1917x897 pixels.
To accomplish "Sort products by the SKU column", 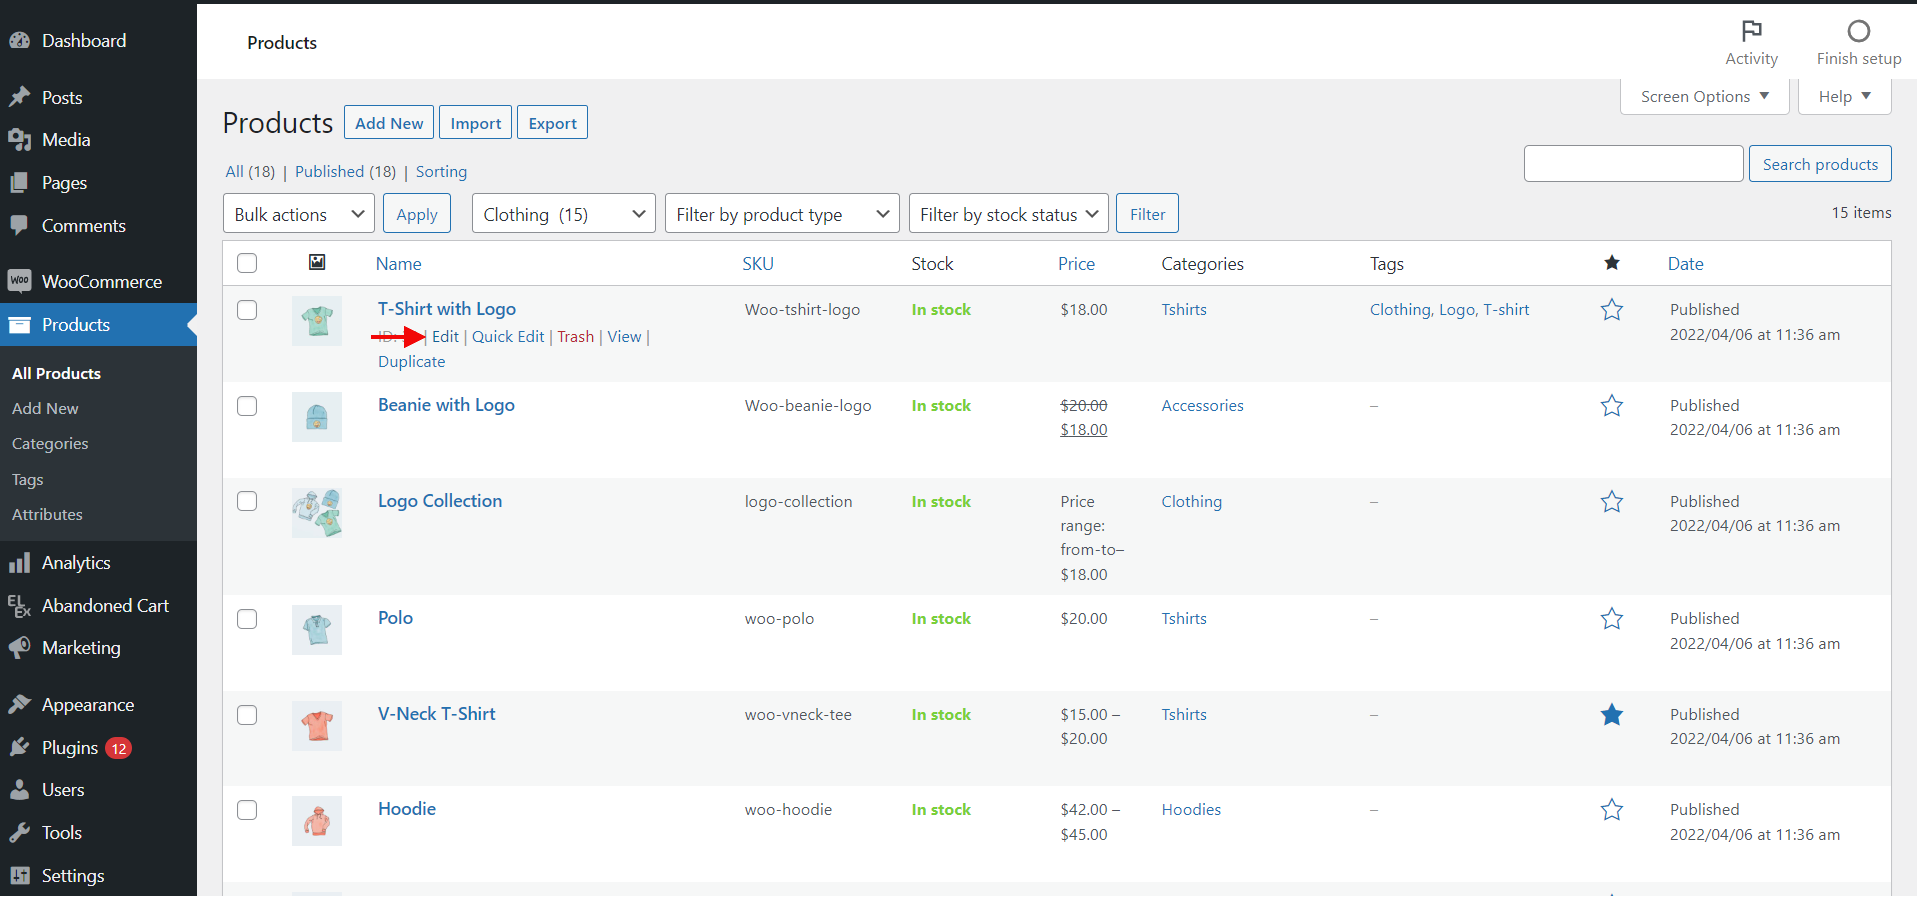I will (758, 264).
